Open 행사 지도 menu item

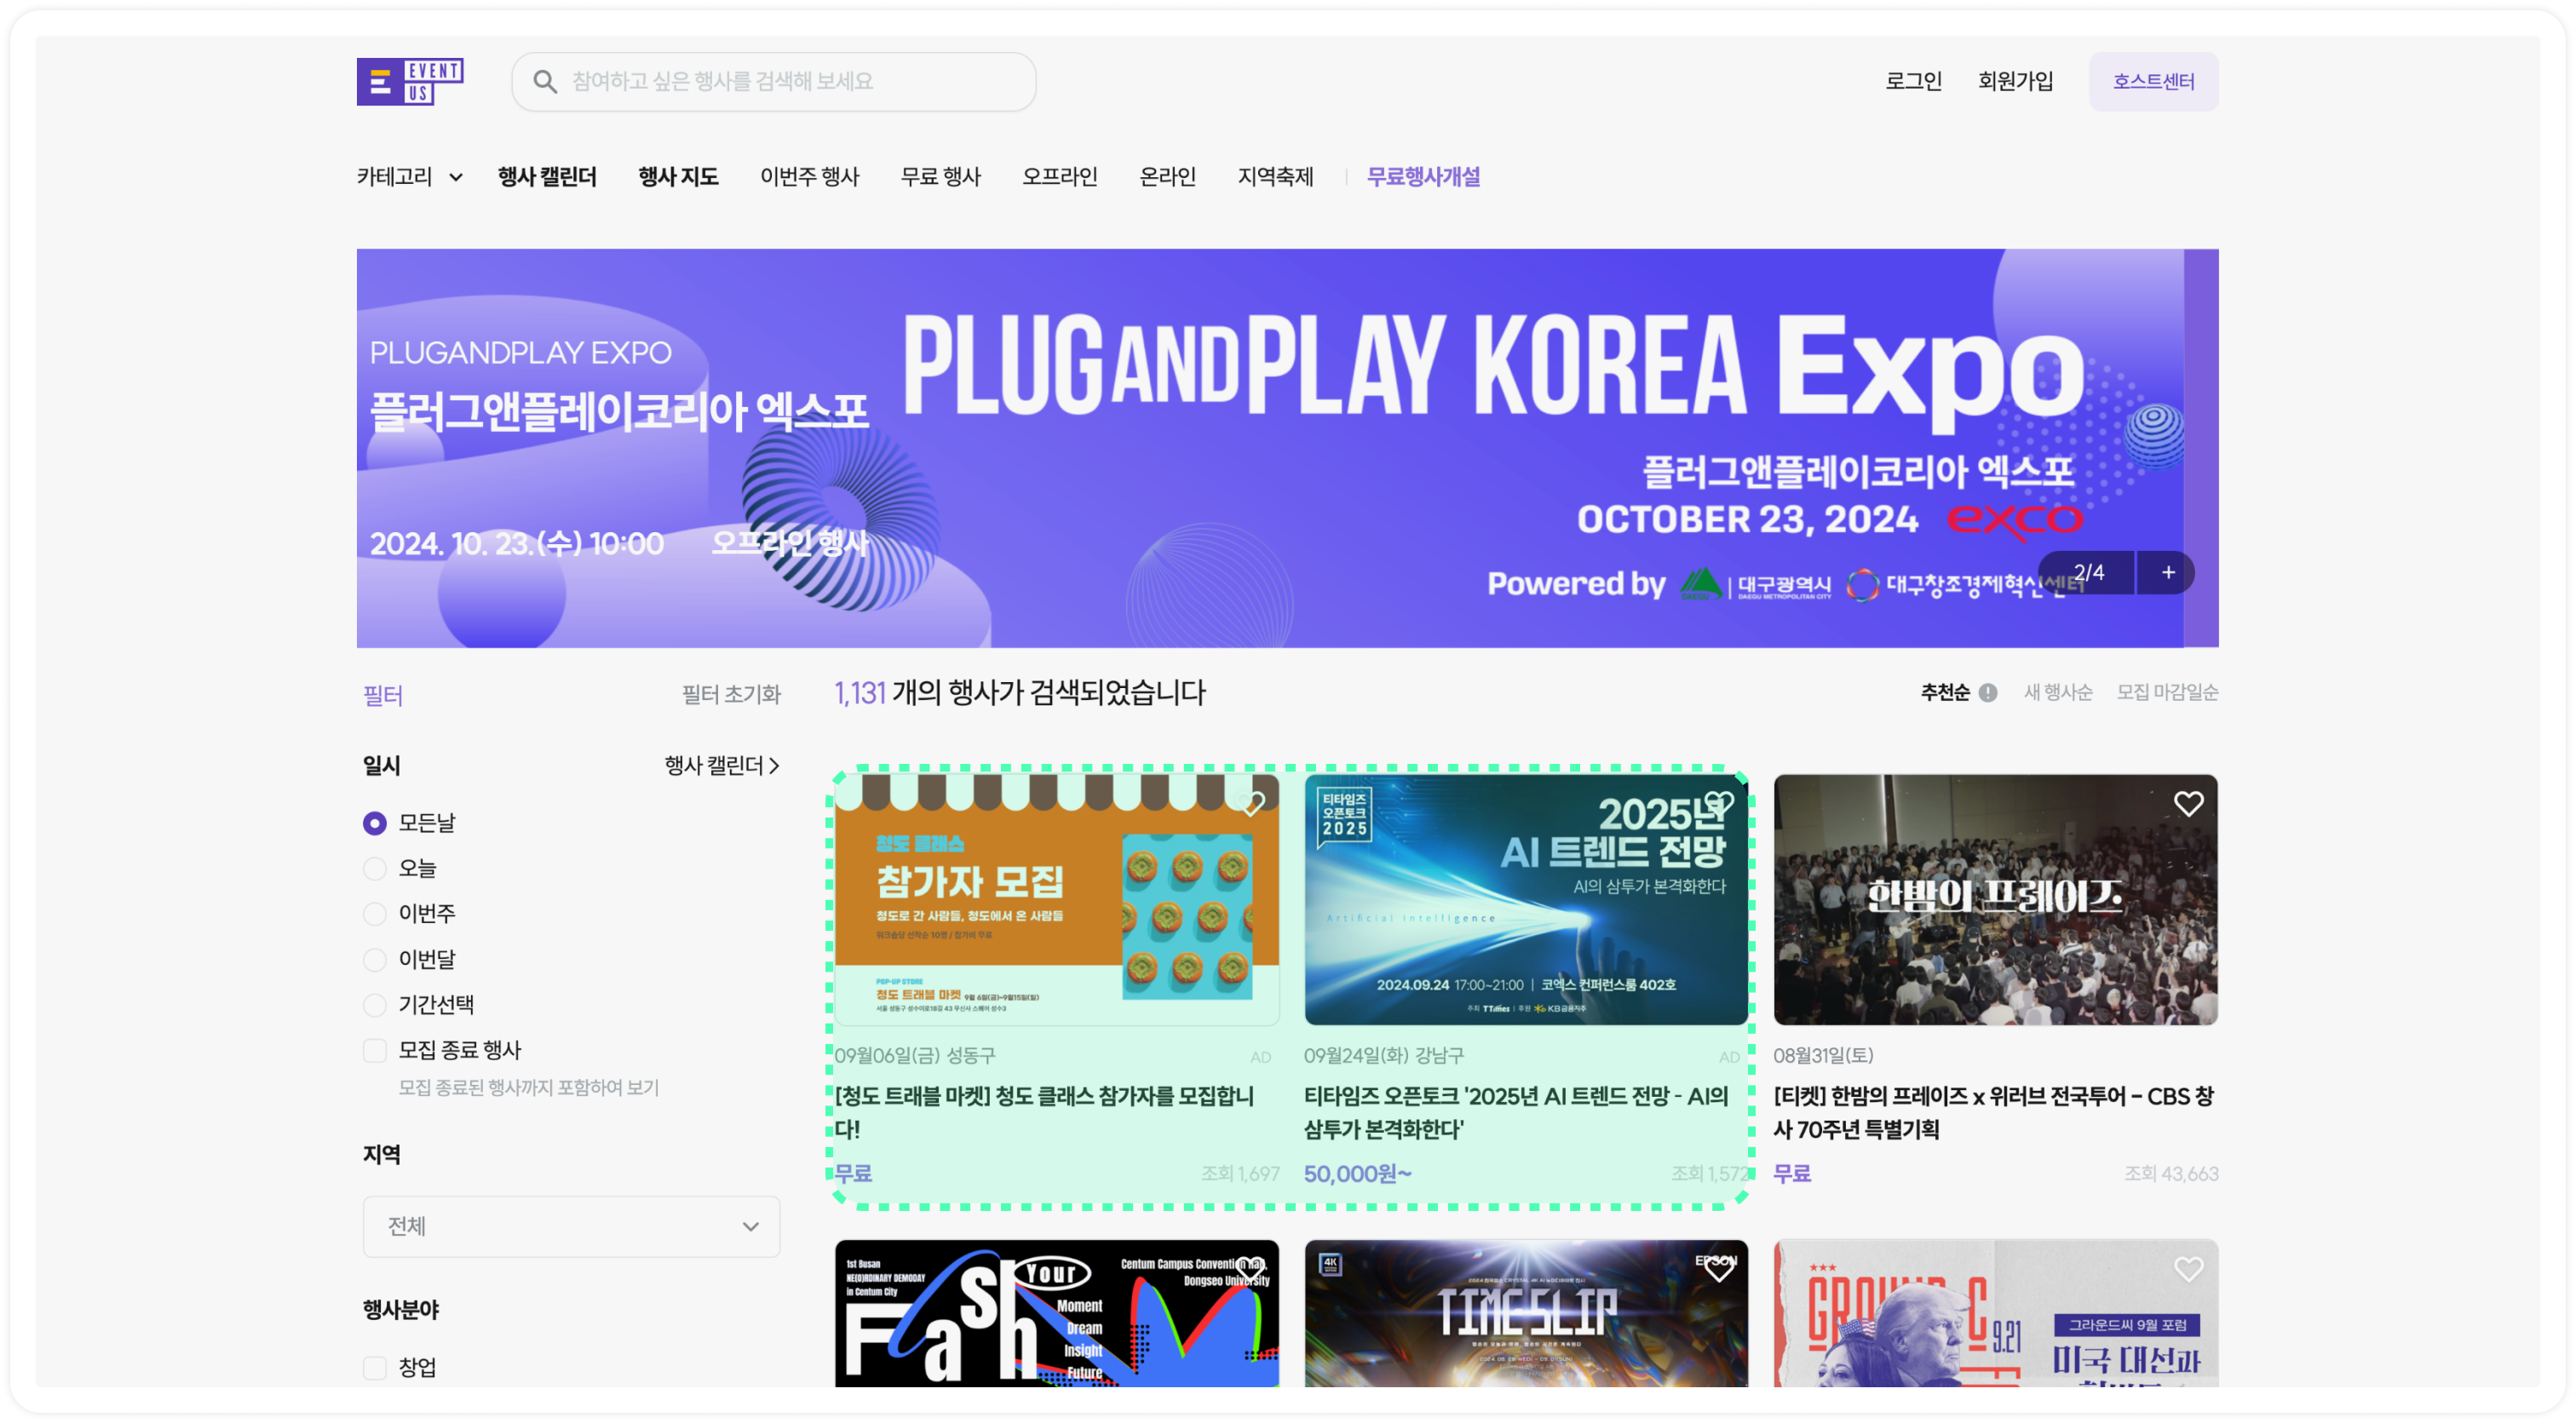pyautogui.click(x=678, y=177)
